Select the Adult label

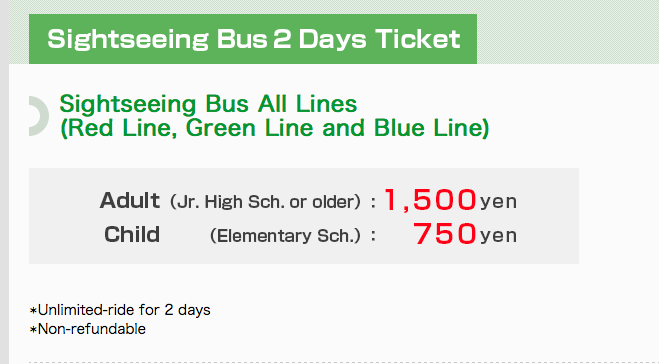[x=129, y=200]
